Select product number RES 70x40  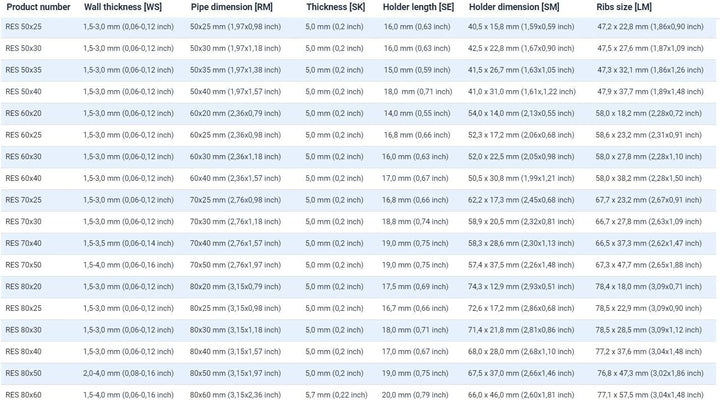(x=23, y=243)
